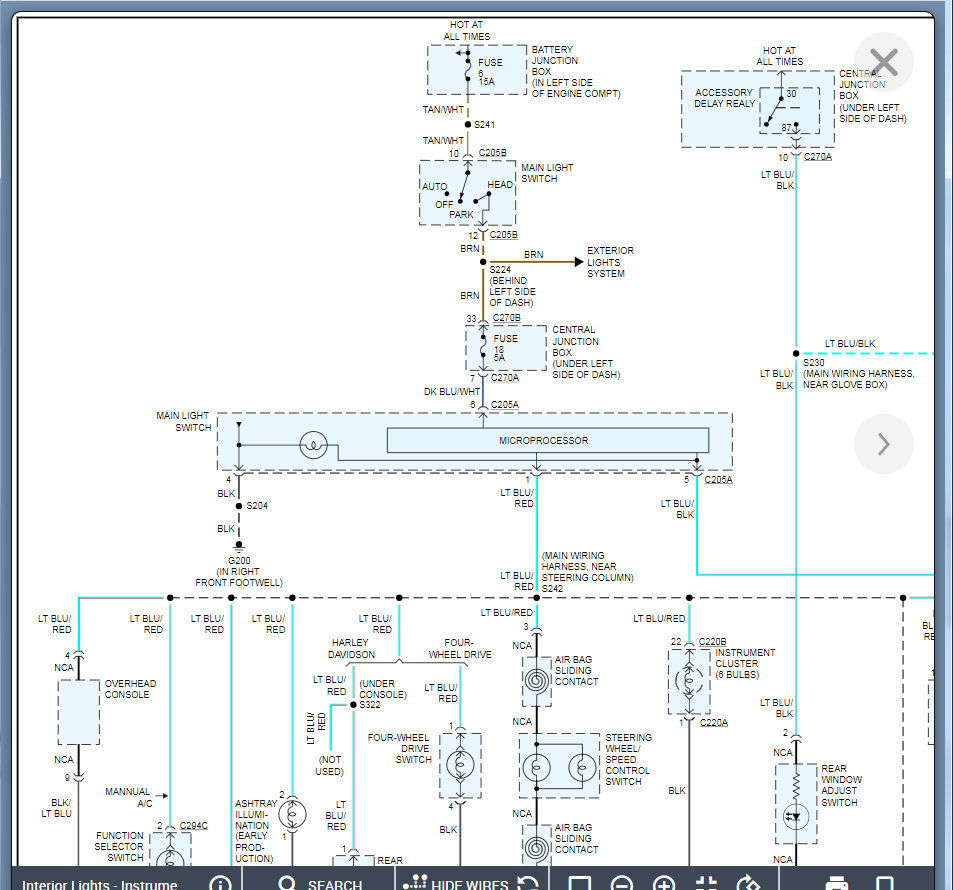The width and height of the screenshot is (953, 890).
Task: Click the Interior Lights diagram title
Action: coord(100,884)
